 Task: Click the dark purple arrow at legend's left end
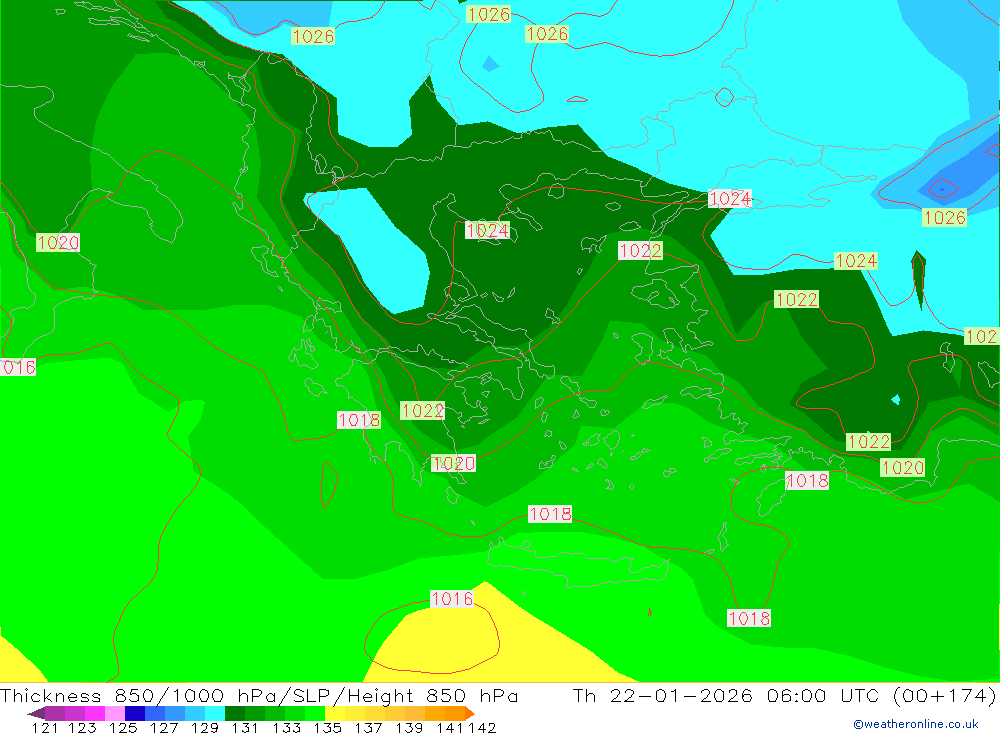tap(36, 713)
